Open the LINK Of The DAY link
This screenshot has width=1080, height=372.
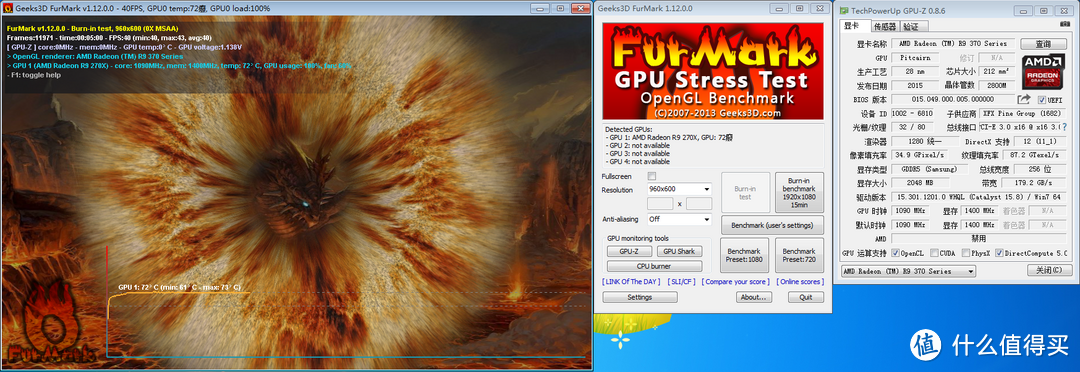pos(632,282)
